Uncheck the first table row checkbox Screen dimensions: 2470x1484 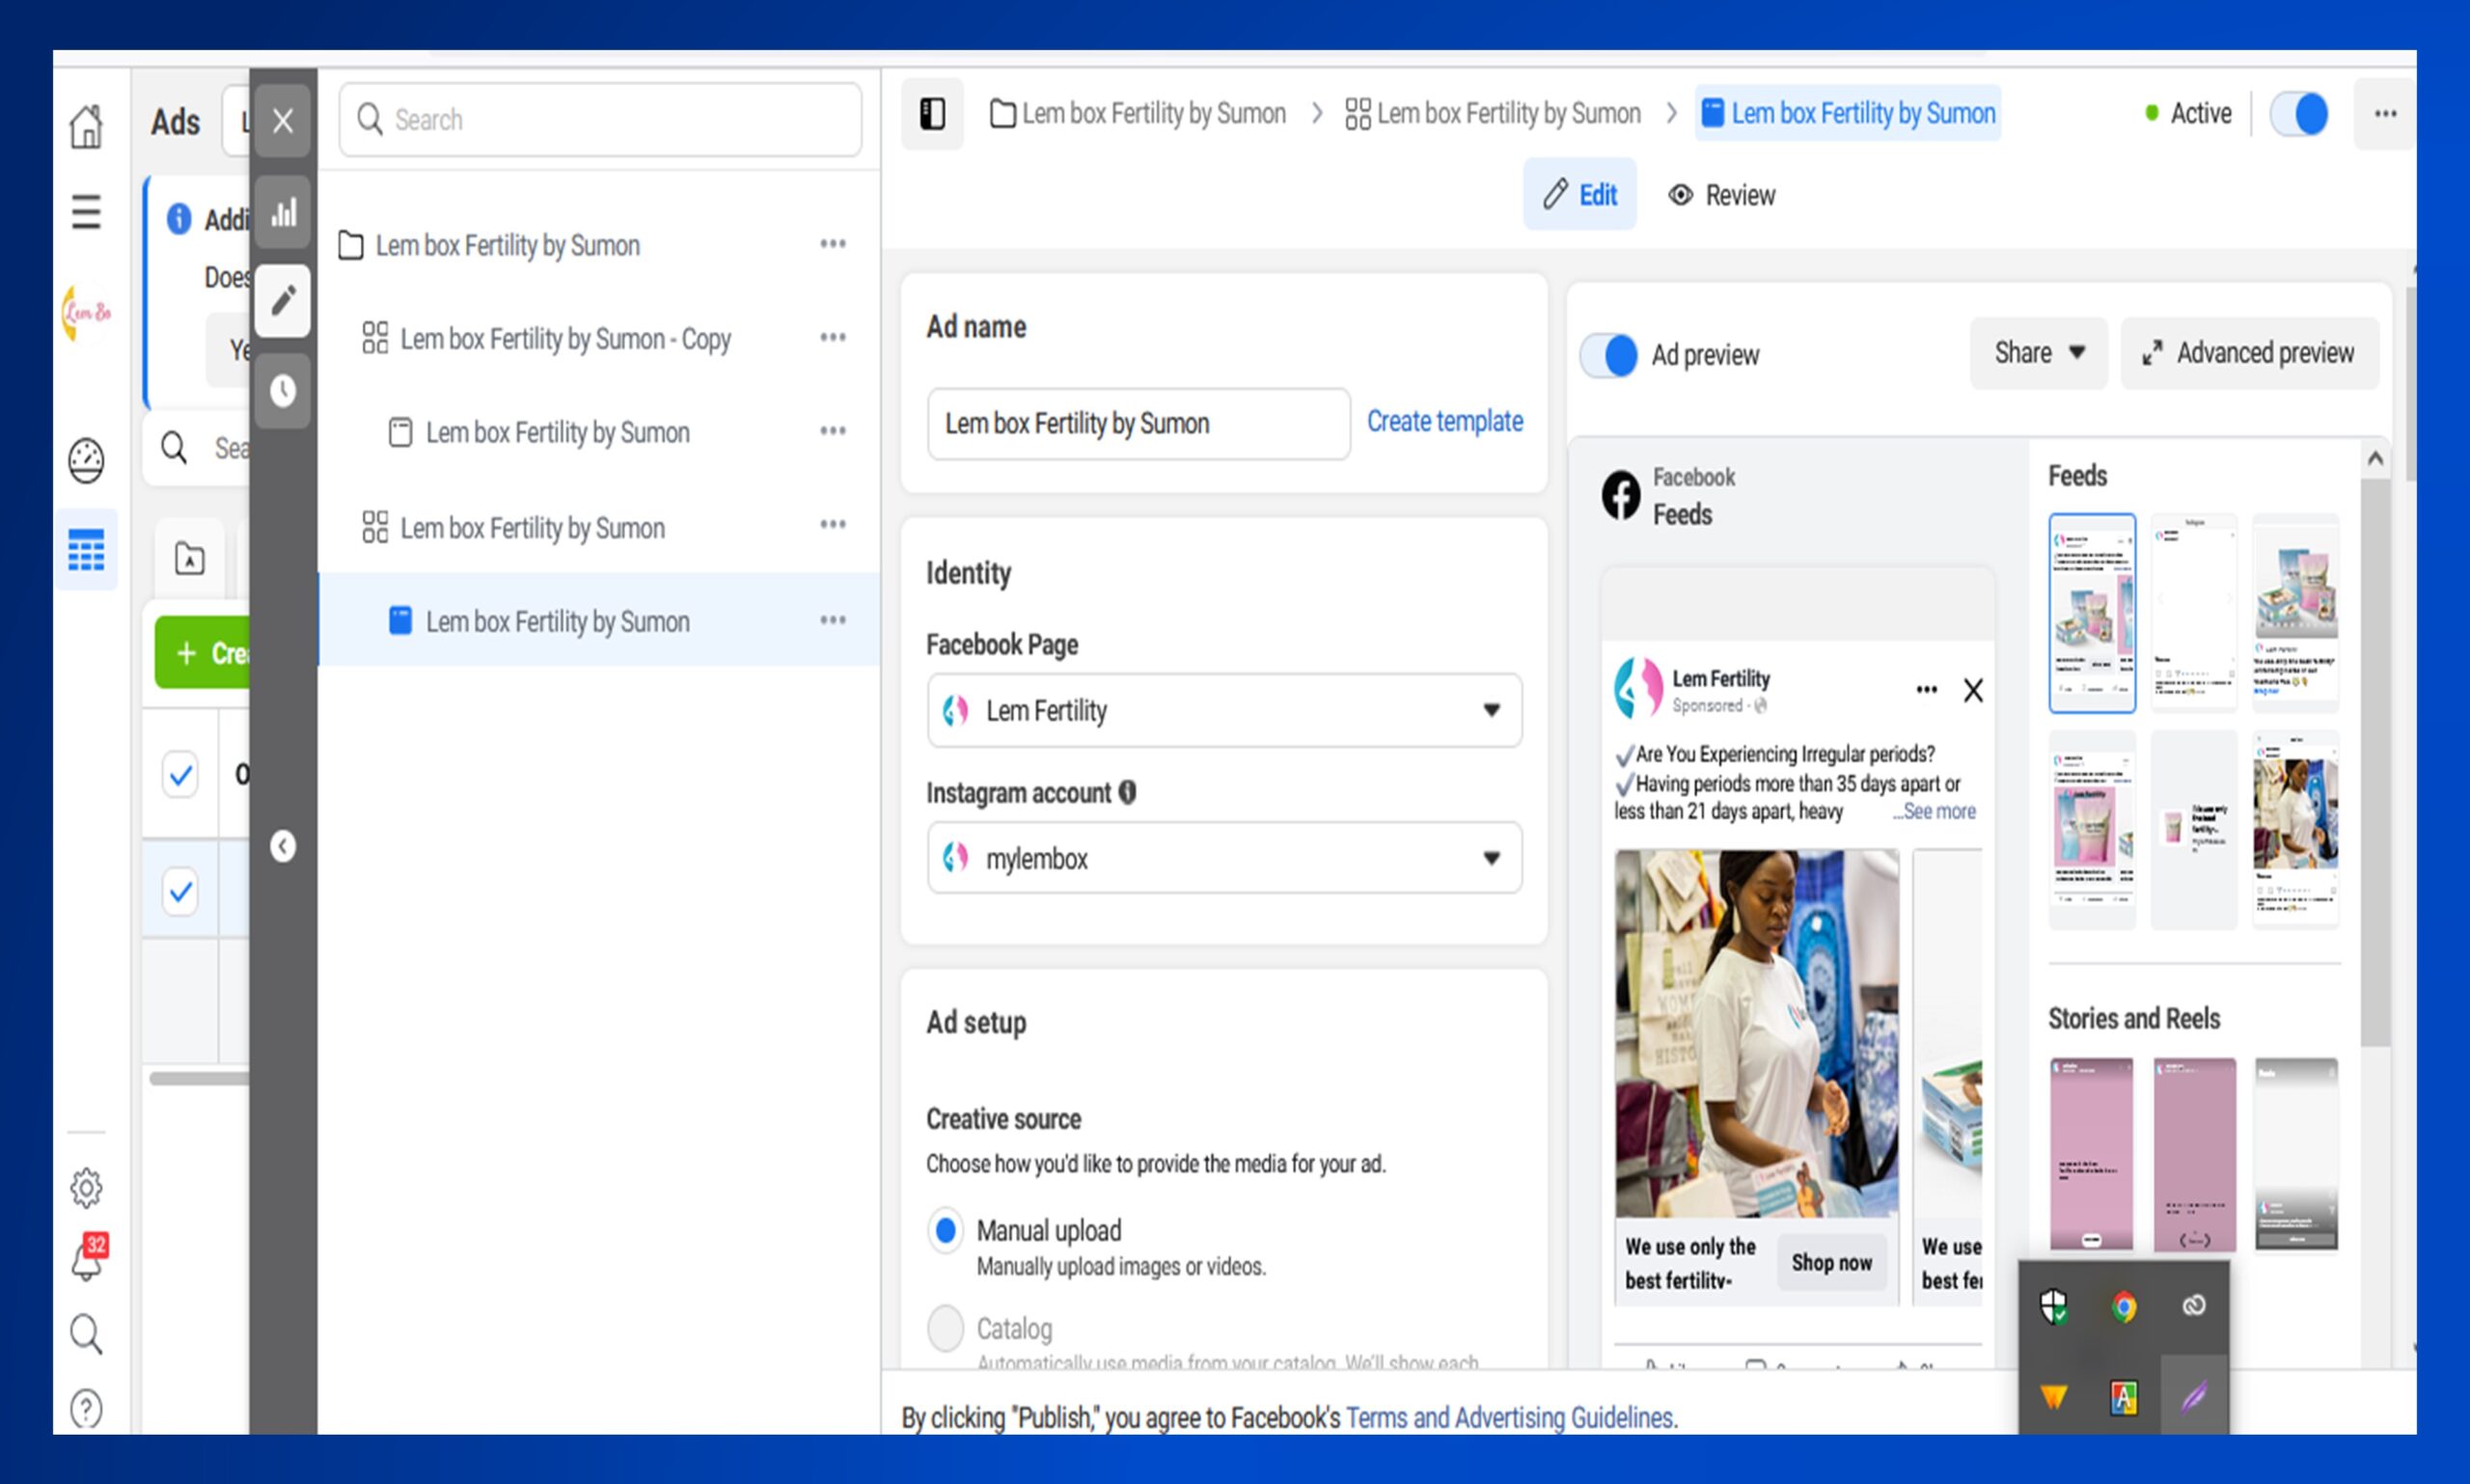(181, 774)
